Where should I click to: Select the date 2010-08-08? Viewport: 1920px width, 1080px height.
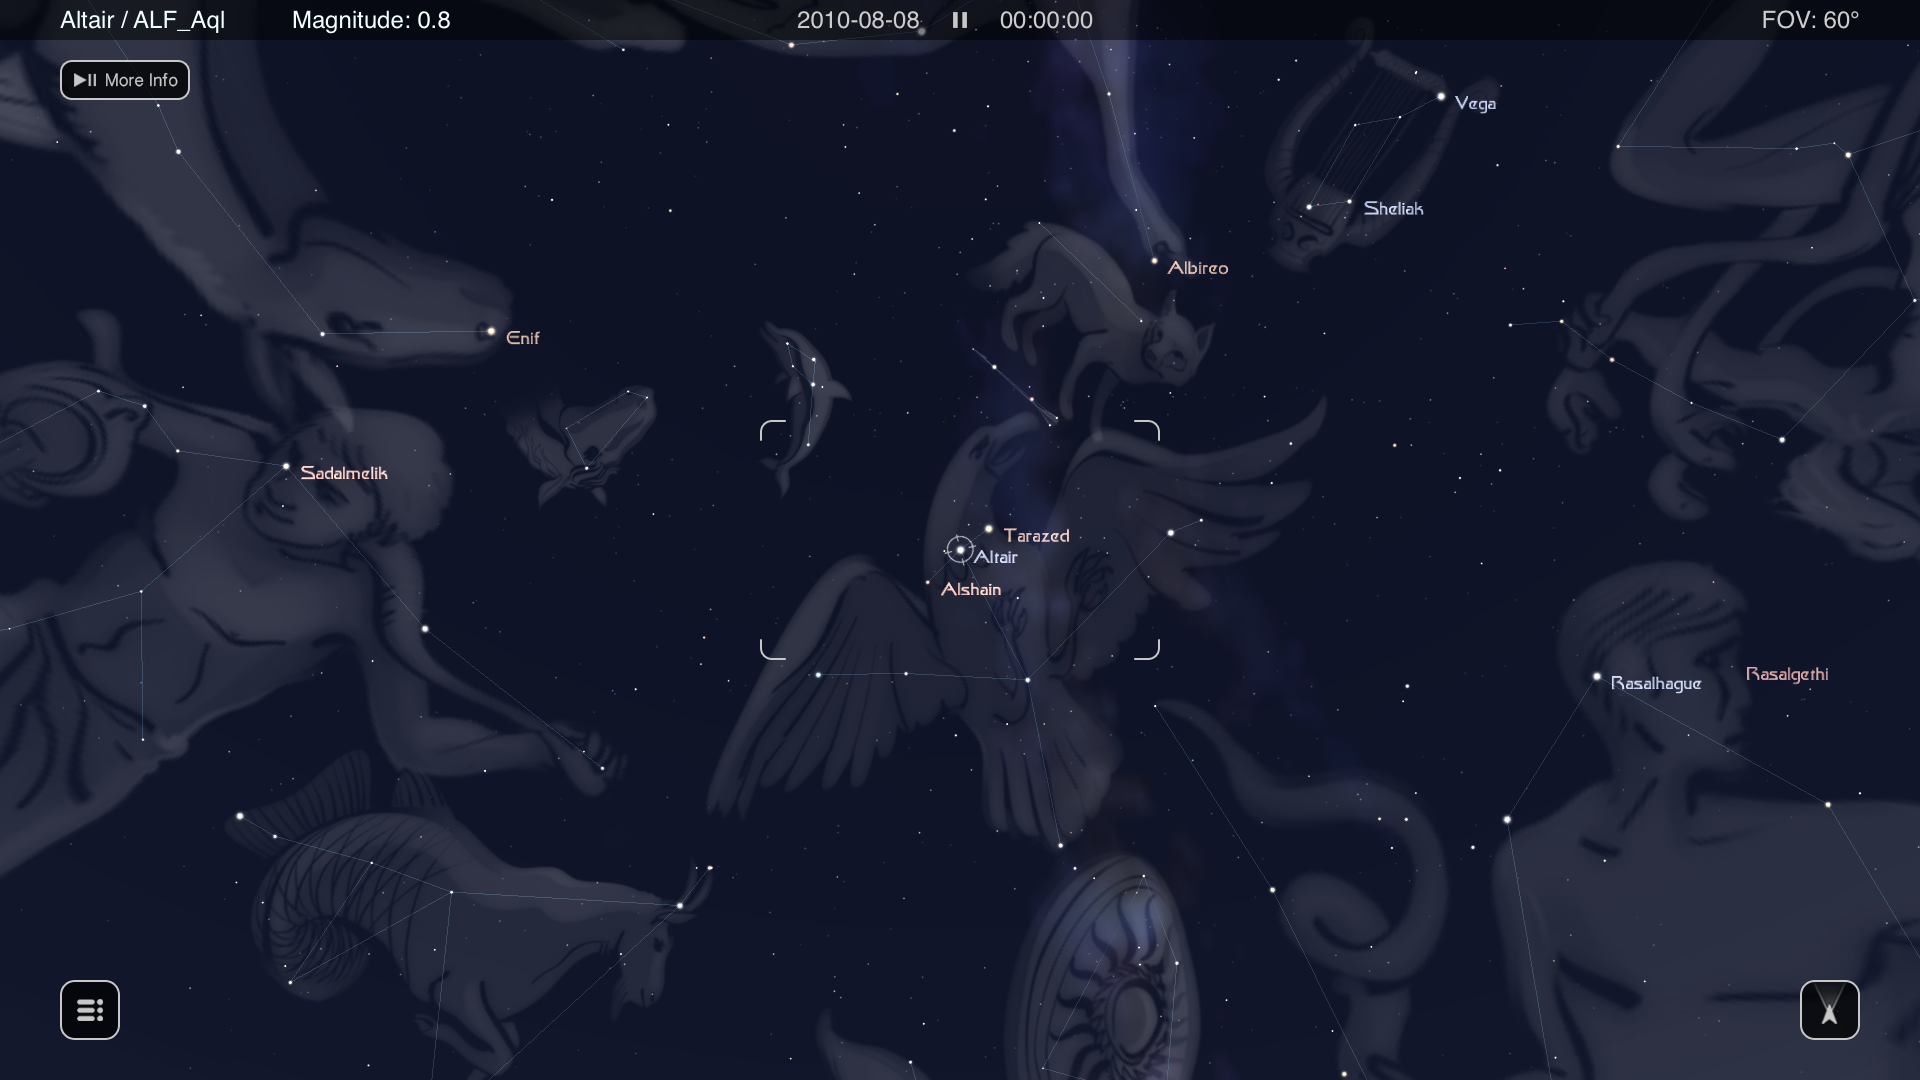(858, 20)
